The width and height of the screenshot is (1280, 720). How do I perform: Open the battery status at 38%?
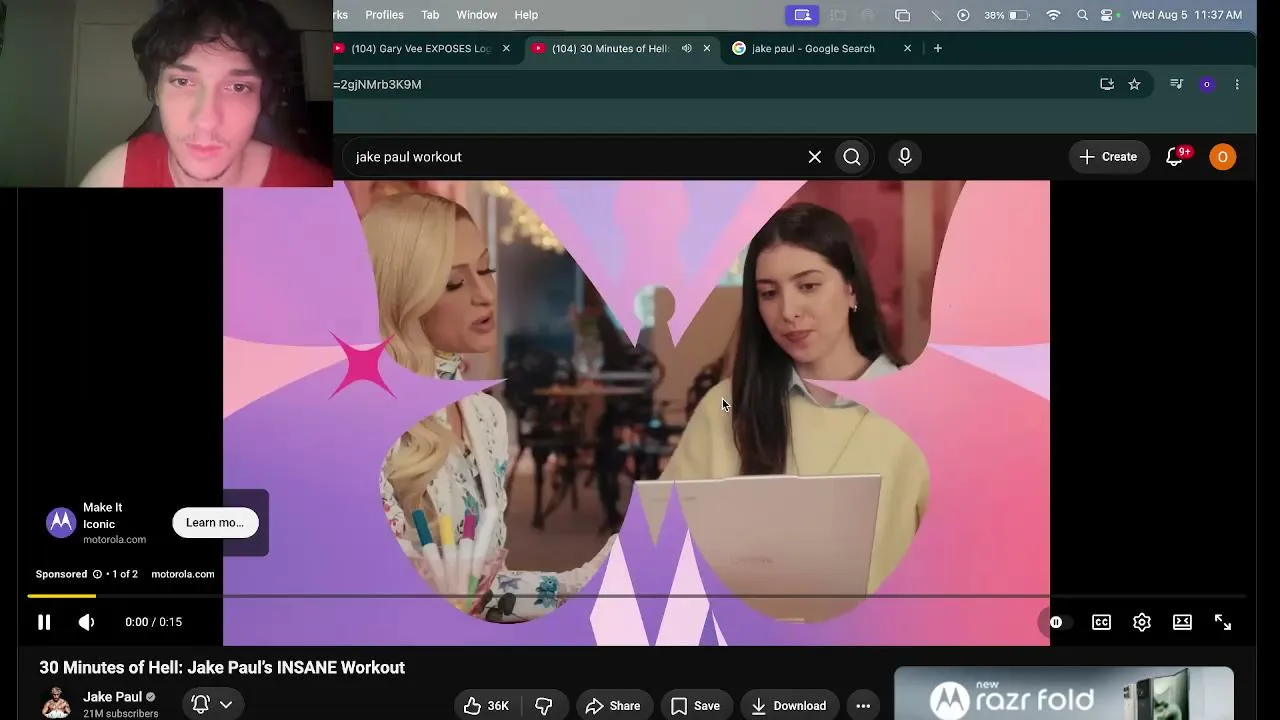click(1007, 15)
